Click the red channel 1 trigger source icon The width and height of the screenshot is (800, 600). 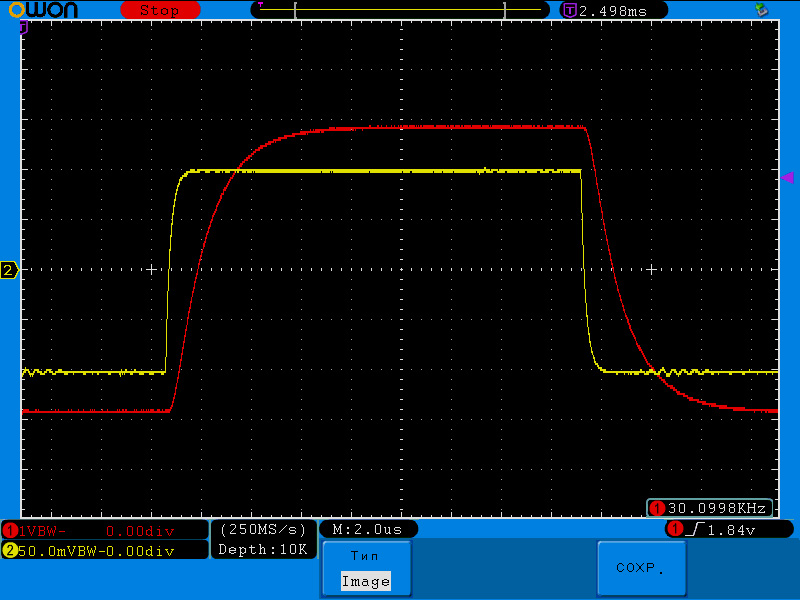[675, 529]
